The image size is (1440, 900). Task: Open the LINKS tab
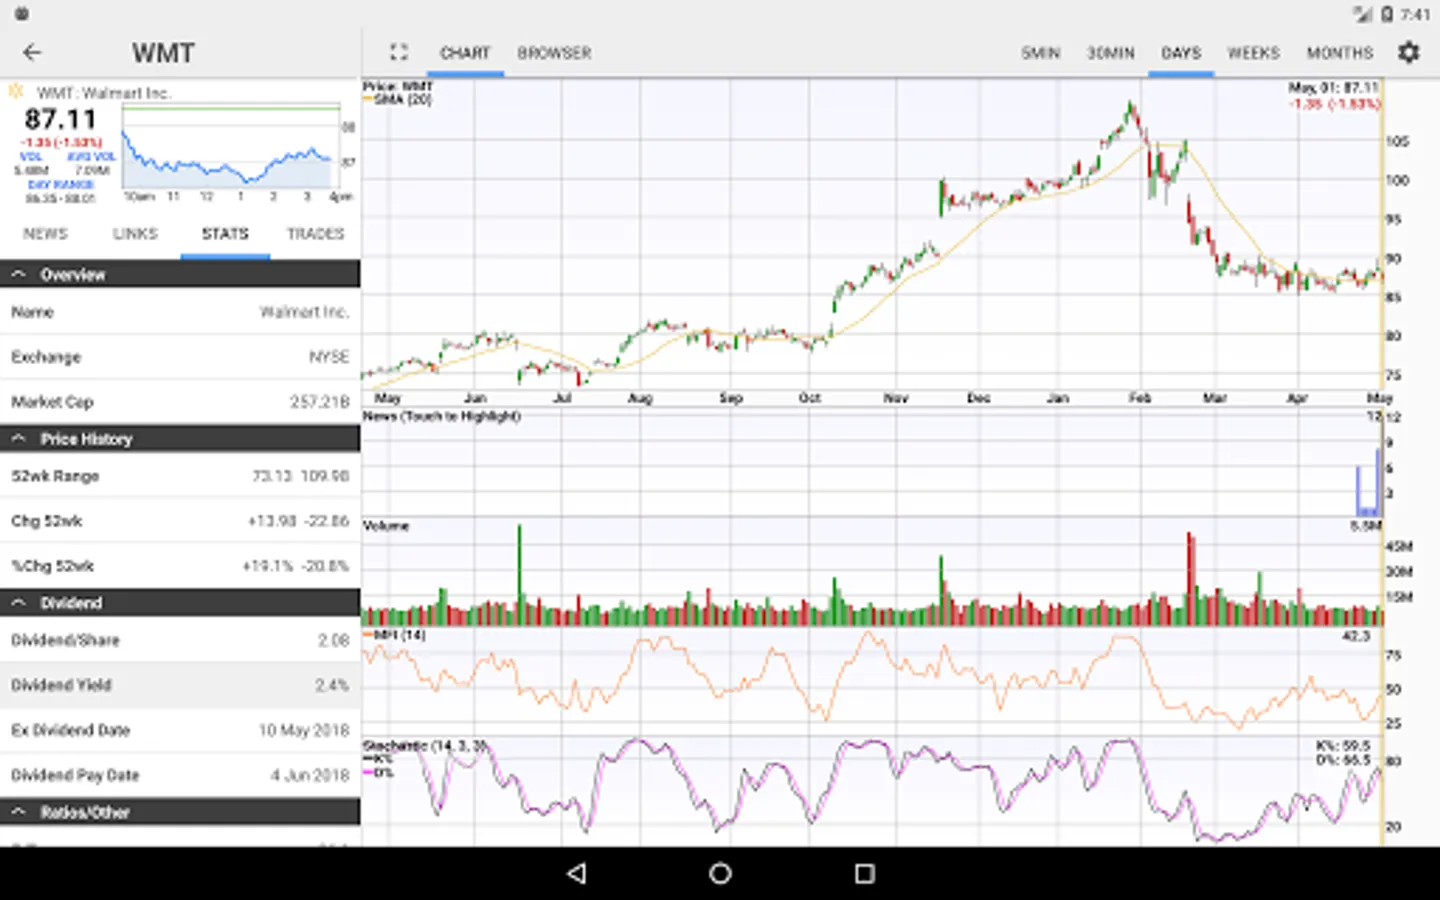pos(135,234)
